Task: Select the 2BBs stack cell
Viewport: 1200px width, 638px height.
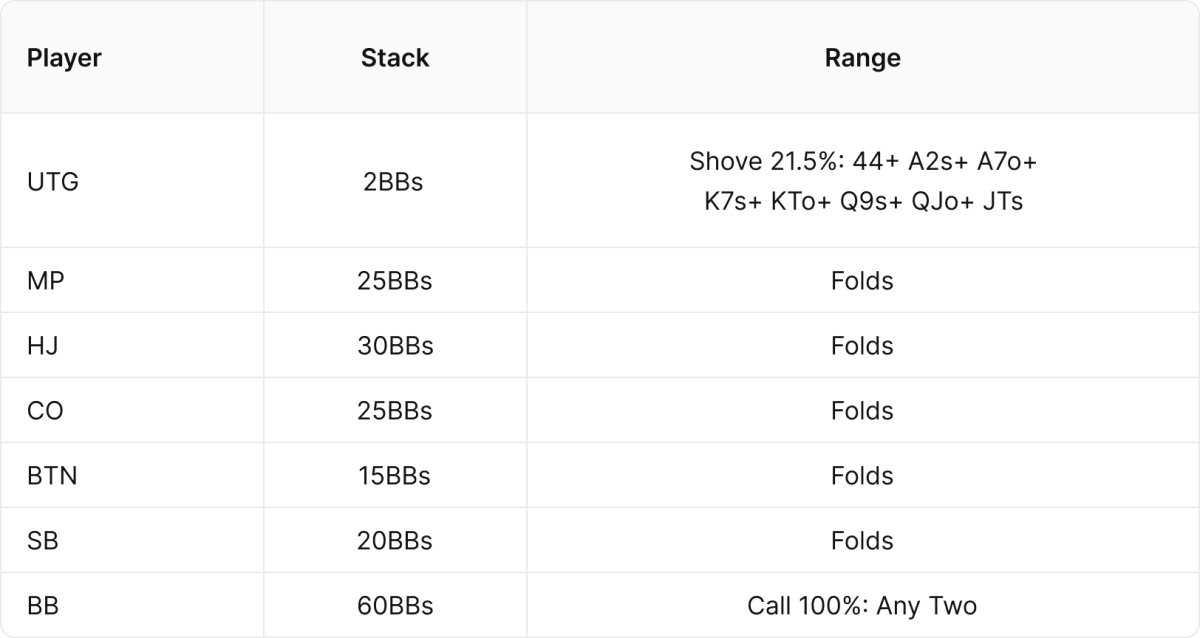Action: click(395, 182)
